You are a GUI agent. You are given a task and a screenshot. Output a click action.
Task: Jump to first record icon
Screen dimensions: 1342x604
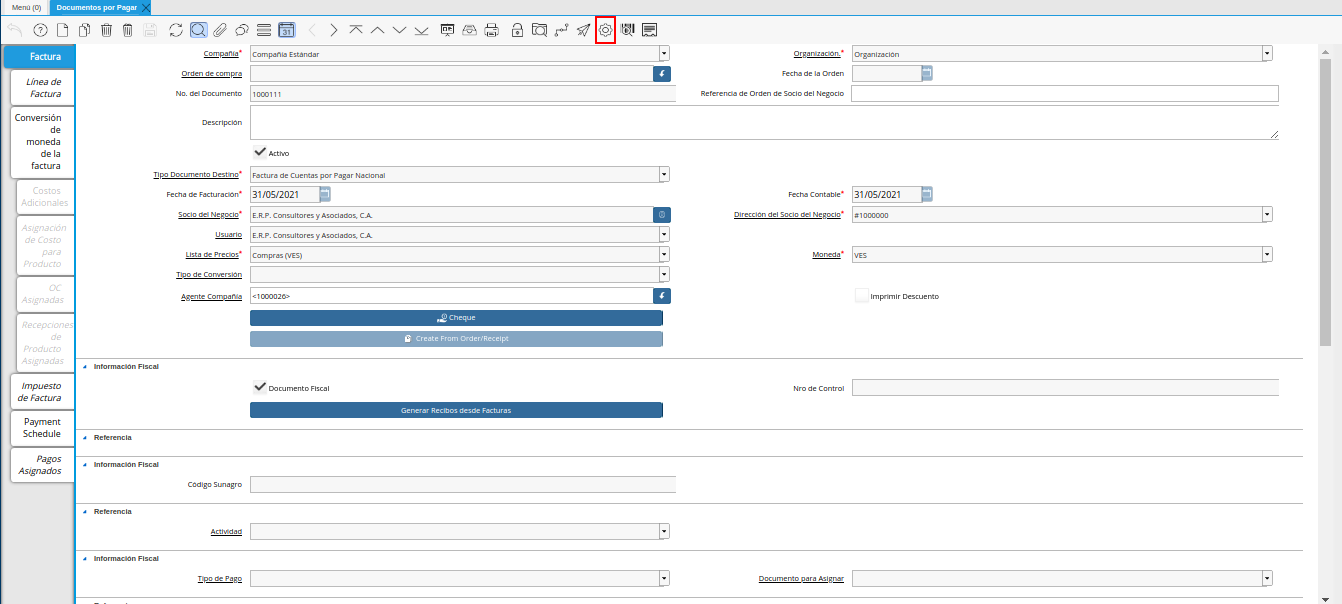point(356,30)
